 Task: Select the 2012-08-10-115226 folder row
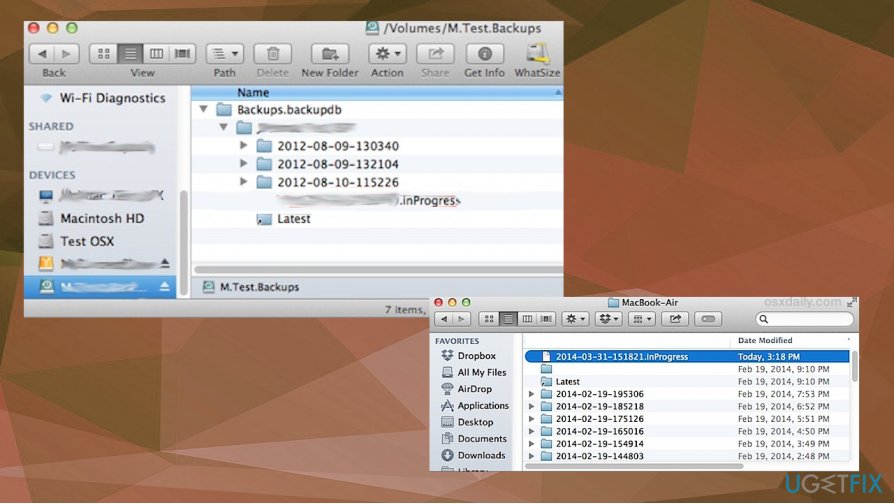coord(377,182)
